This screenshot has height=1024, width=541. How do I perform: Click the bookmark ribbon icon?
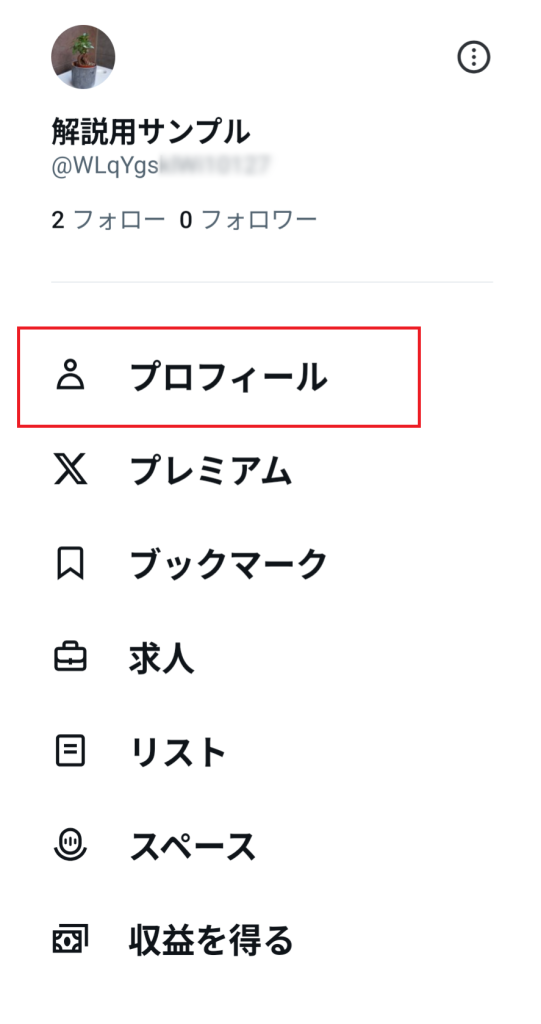point(70,564)
